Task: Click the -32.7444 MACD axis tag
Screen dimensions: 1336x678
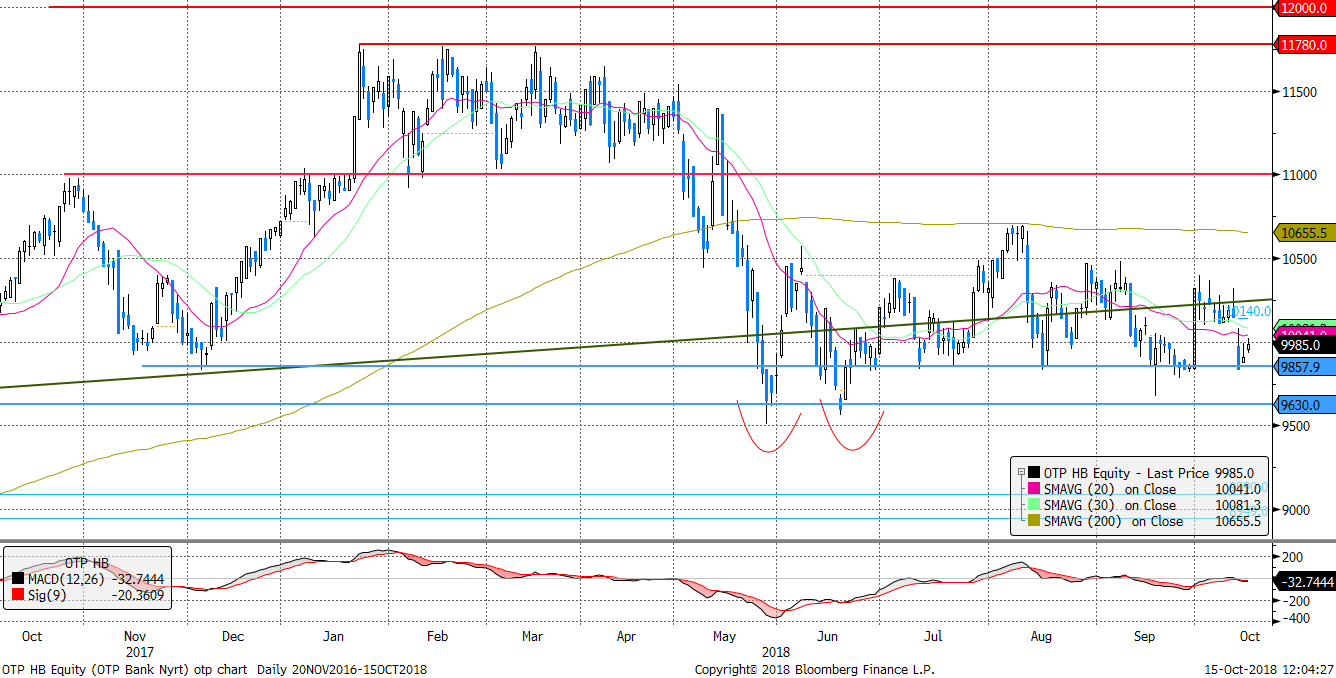Action: click(x=1303, y=581)
